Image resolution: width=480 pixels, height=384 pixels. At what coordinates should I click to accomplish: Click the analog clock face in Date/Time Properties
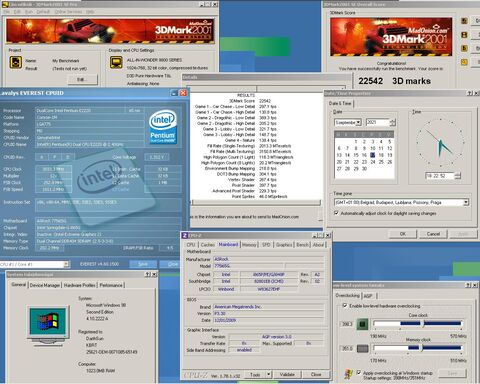pos(440,143)
